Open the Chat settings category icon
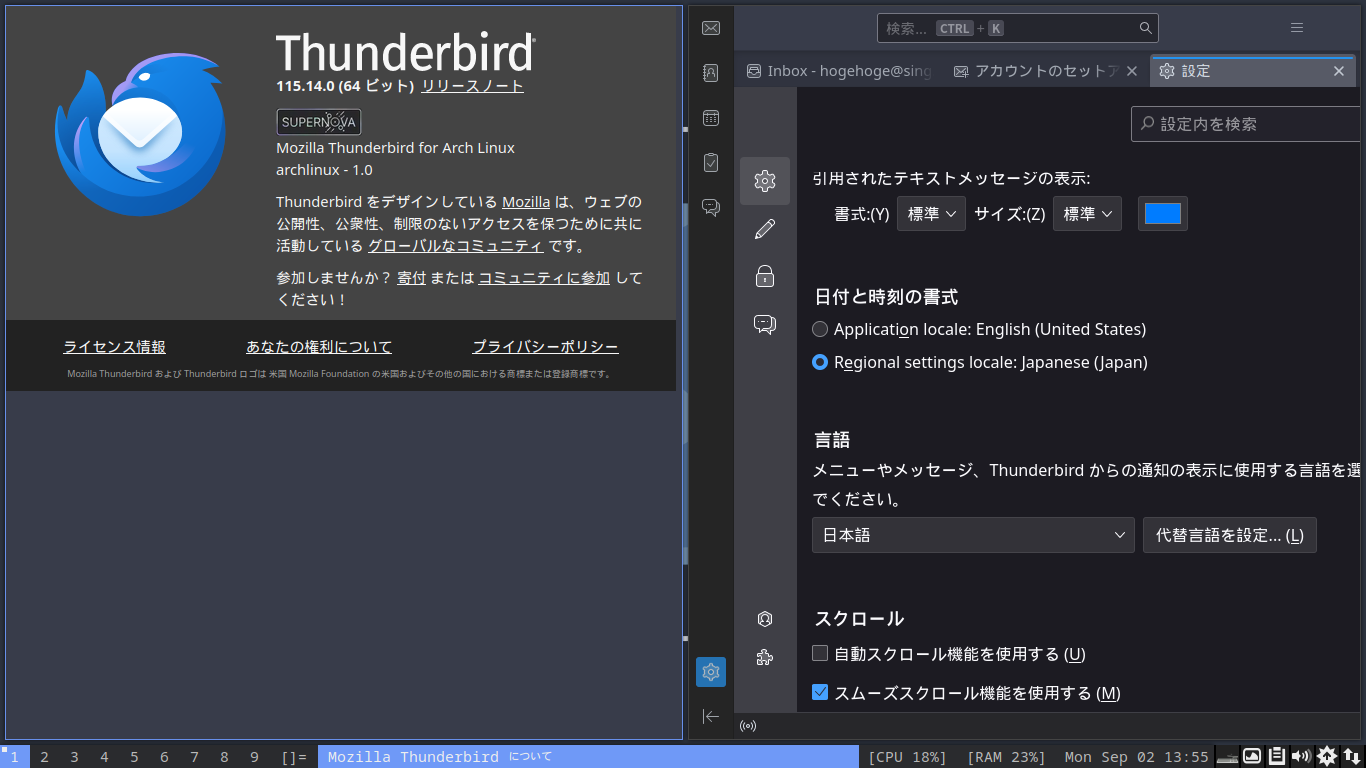Image resolution: width=1366 pixels, height=768 pixels. coord(765,324)
